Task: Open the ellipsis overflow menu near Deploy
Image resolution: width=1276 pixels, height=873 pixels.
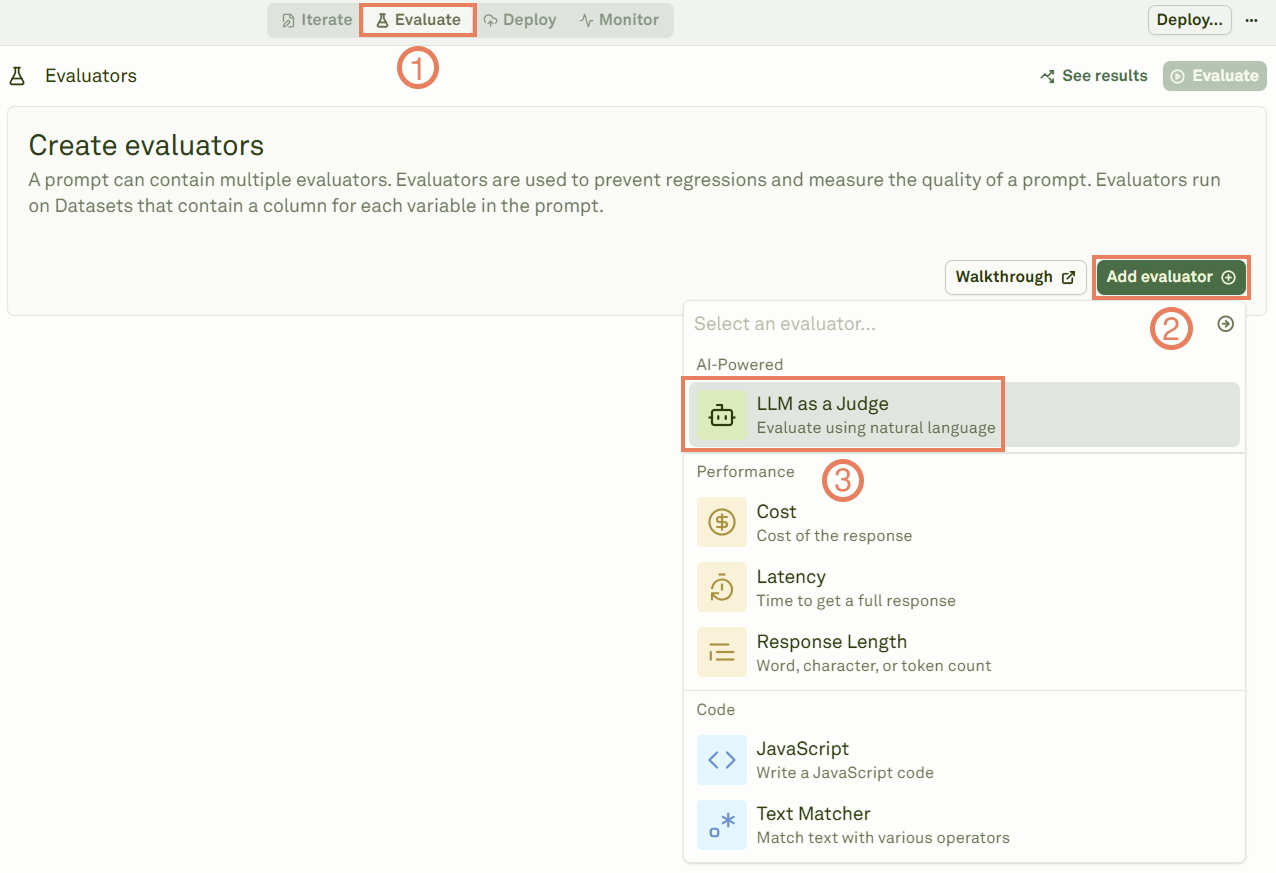Action: [1252, 20]
